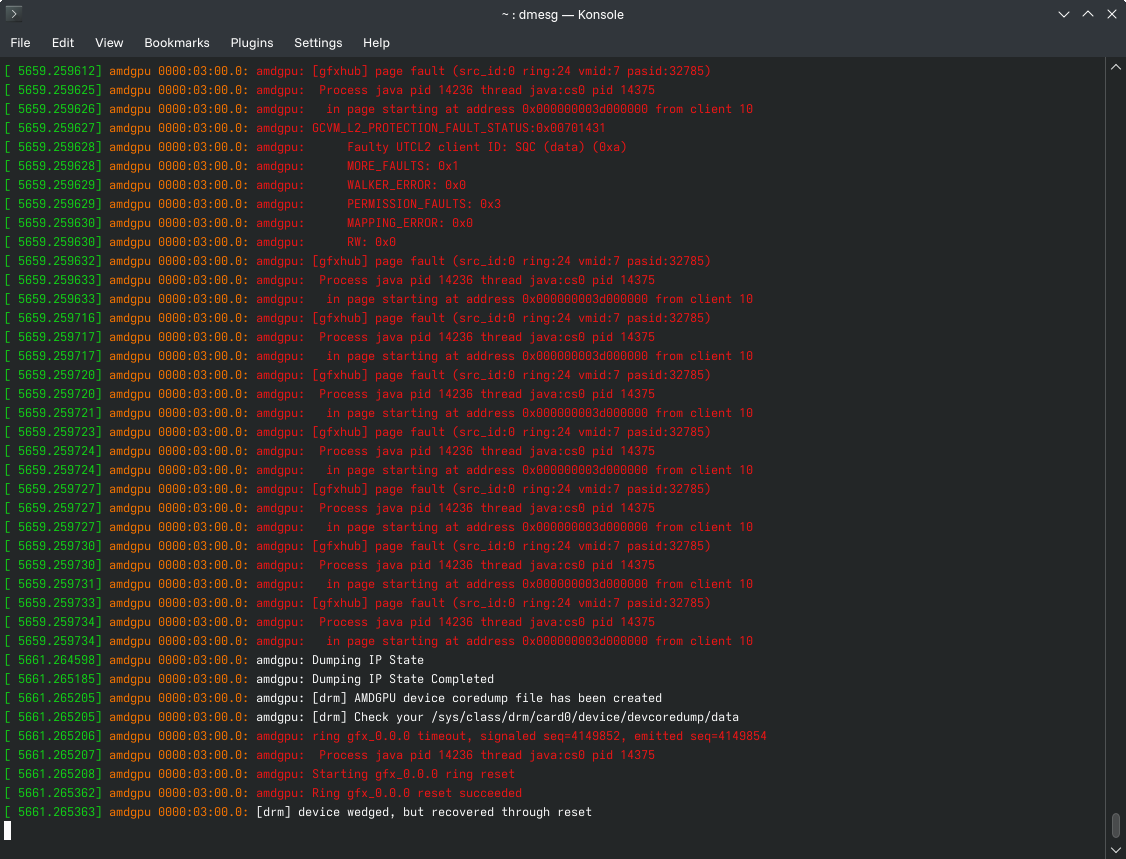Screen dimensions: 1126x859
Task: Close the Konsole window
Action: (1112, 14)
